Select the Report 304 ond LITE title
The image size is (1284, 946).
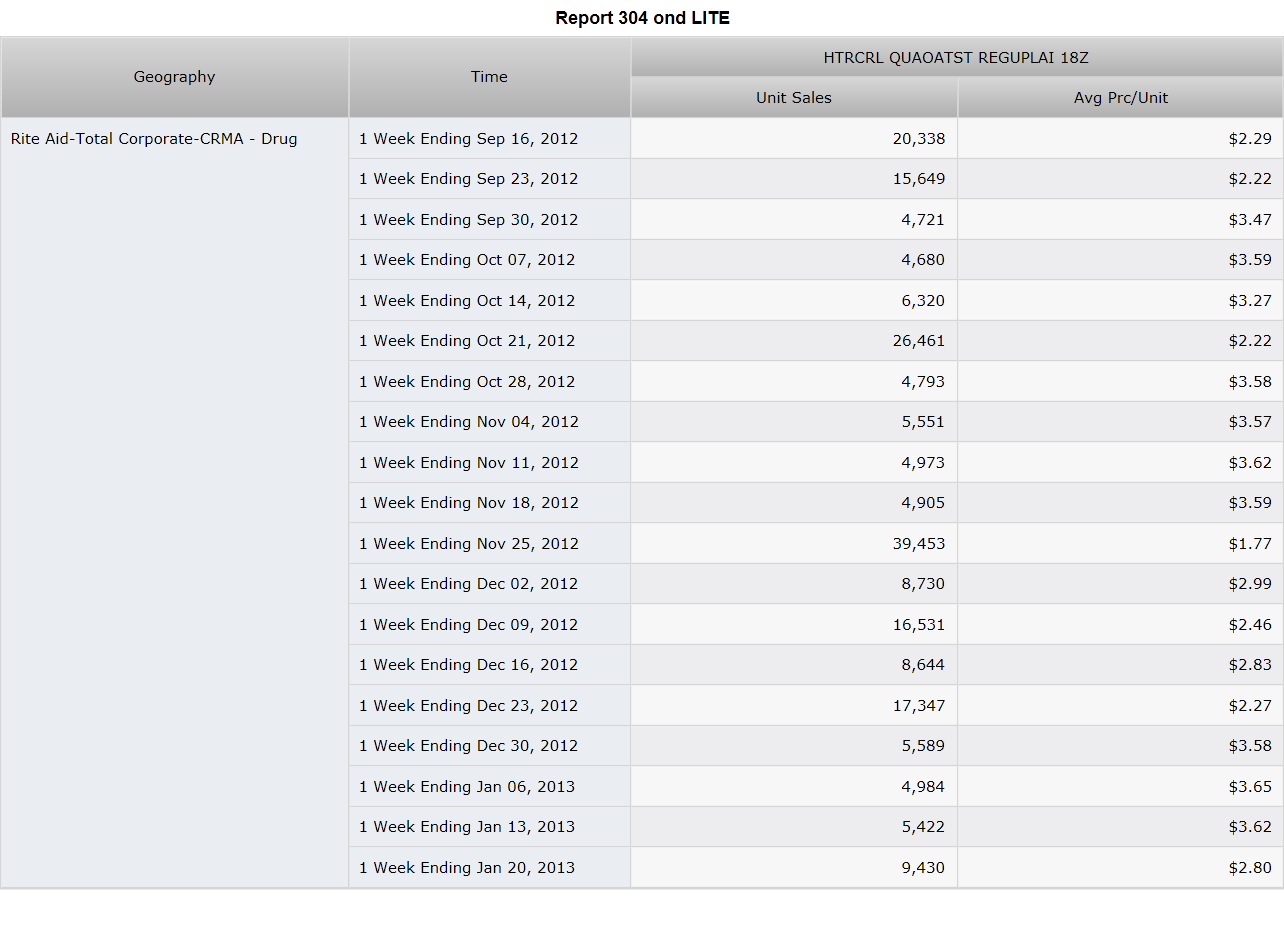[642, 18]
